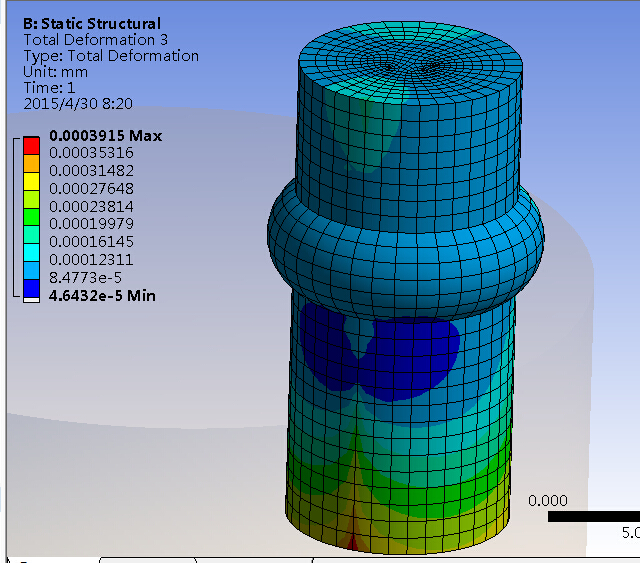
Task: Click the '0.00035316' legend value
Action: [91, 153]
